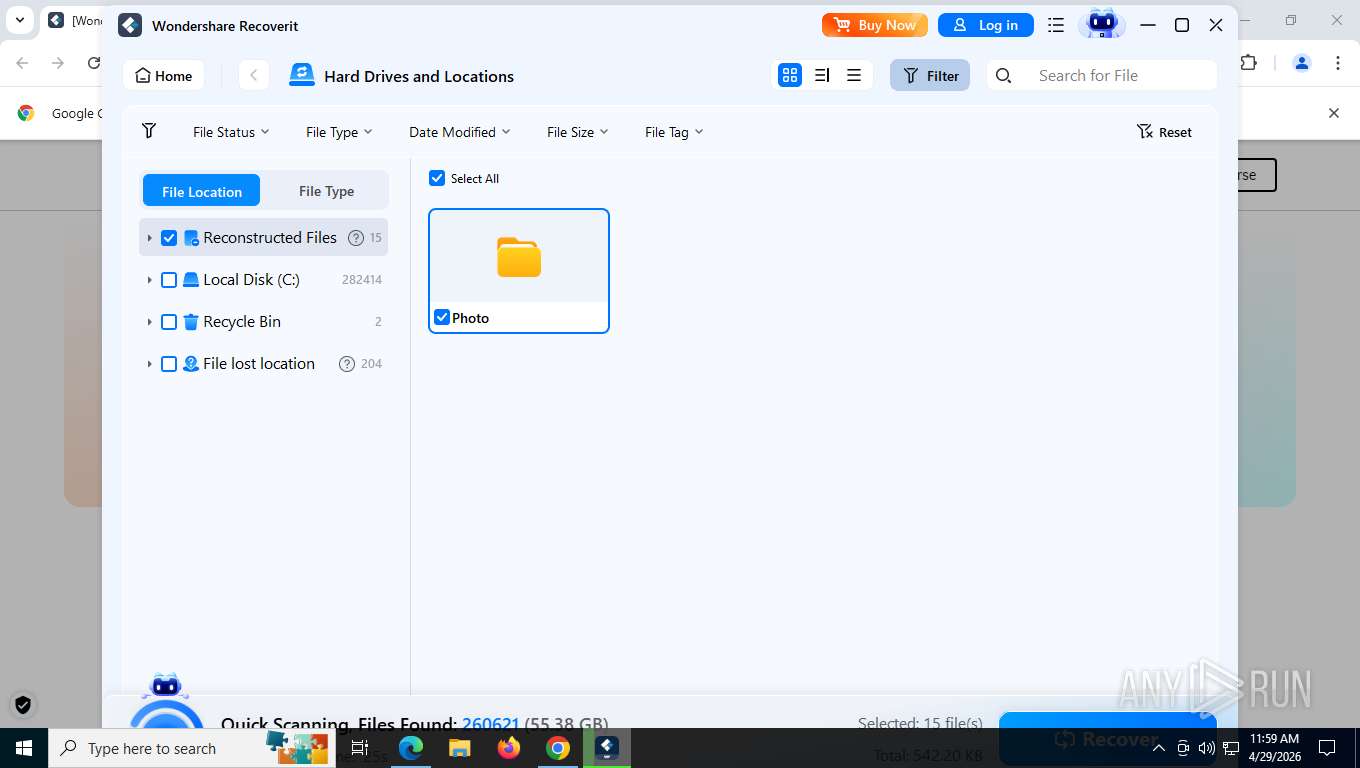Click the Recycle Bin trash icon
1360x768 pixels.
point(191,322)
